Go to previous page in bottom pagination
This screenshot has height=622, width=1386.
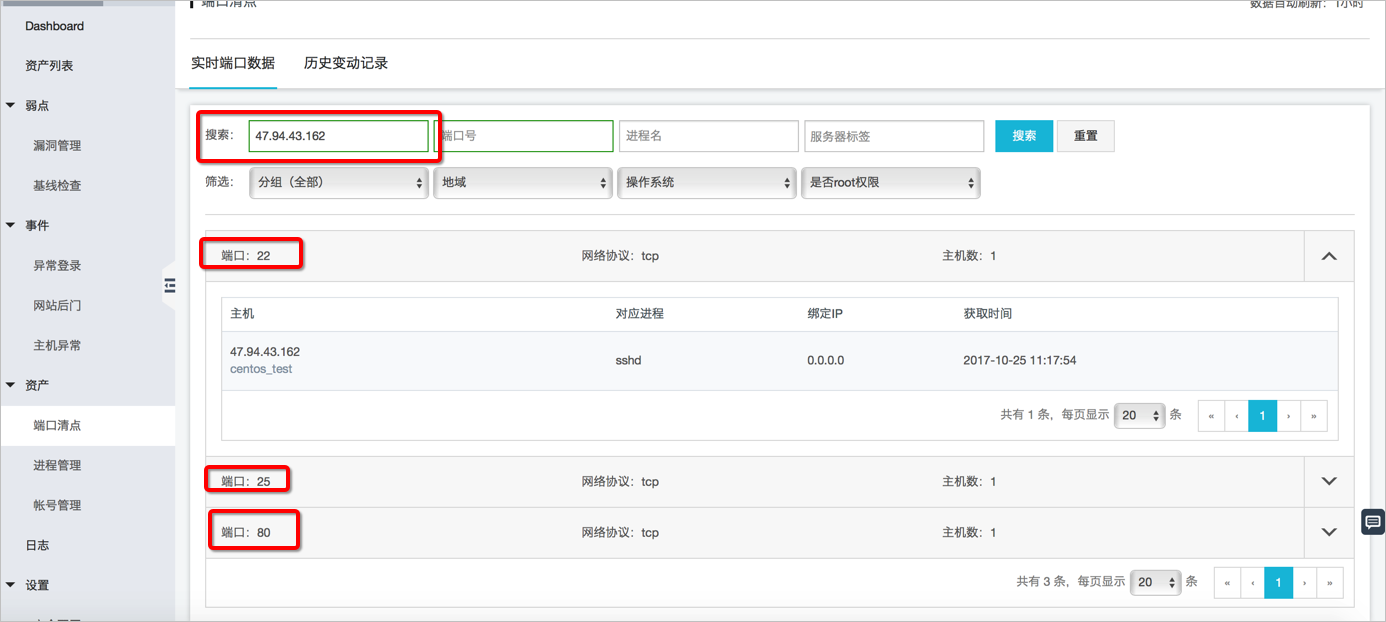1253,583
